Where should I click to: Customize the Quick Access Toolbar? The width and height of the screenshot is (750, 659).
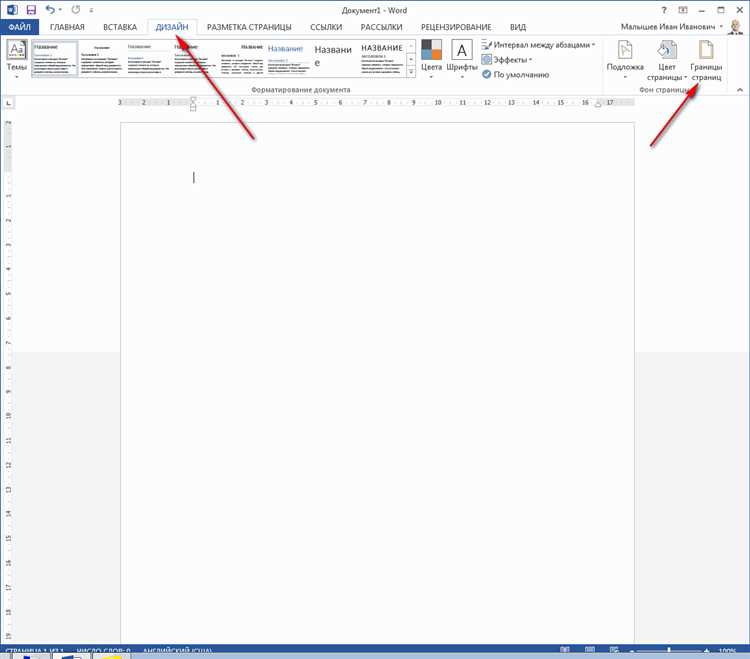[x=91, y=10]
